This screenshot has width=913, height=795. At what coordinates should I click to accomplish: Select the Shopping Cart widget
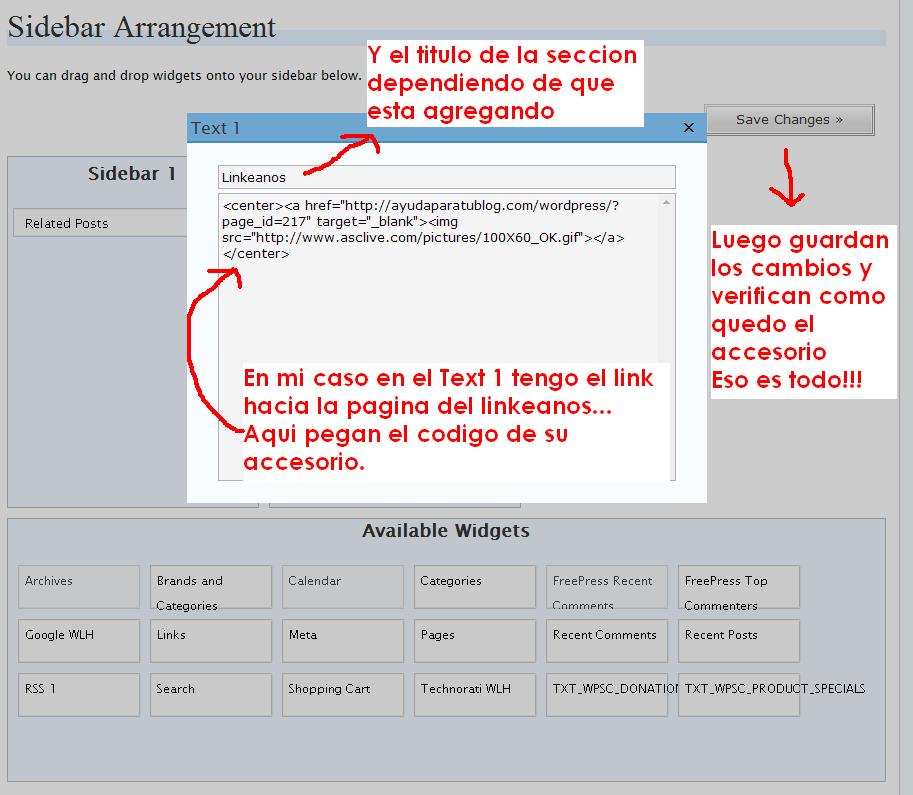342,694
